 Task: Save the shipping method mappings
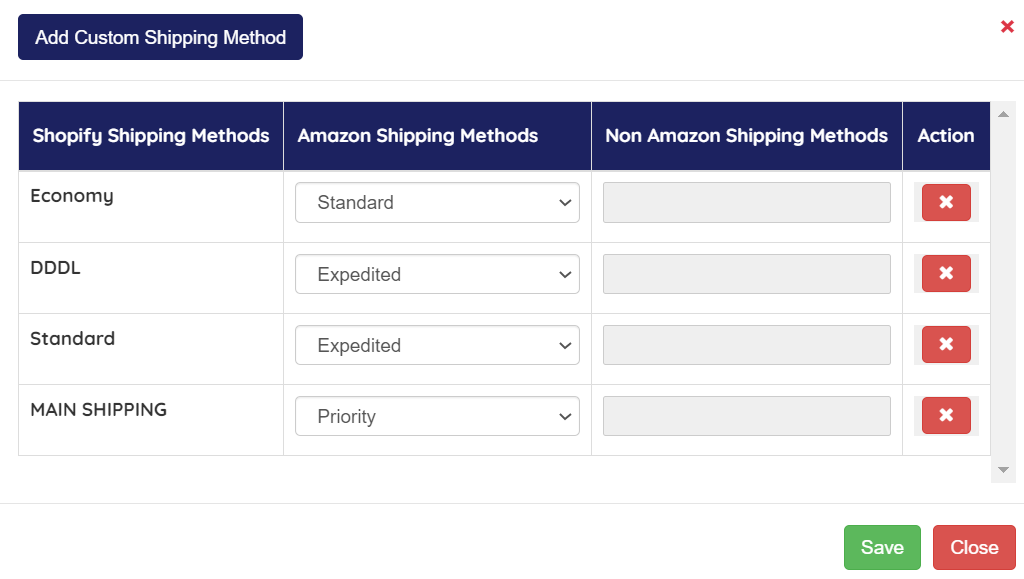tap(882, 547)
